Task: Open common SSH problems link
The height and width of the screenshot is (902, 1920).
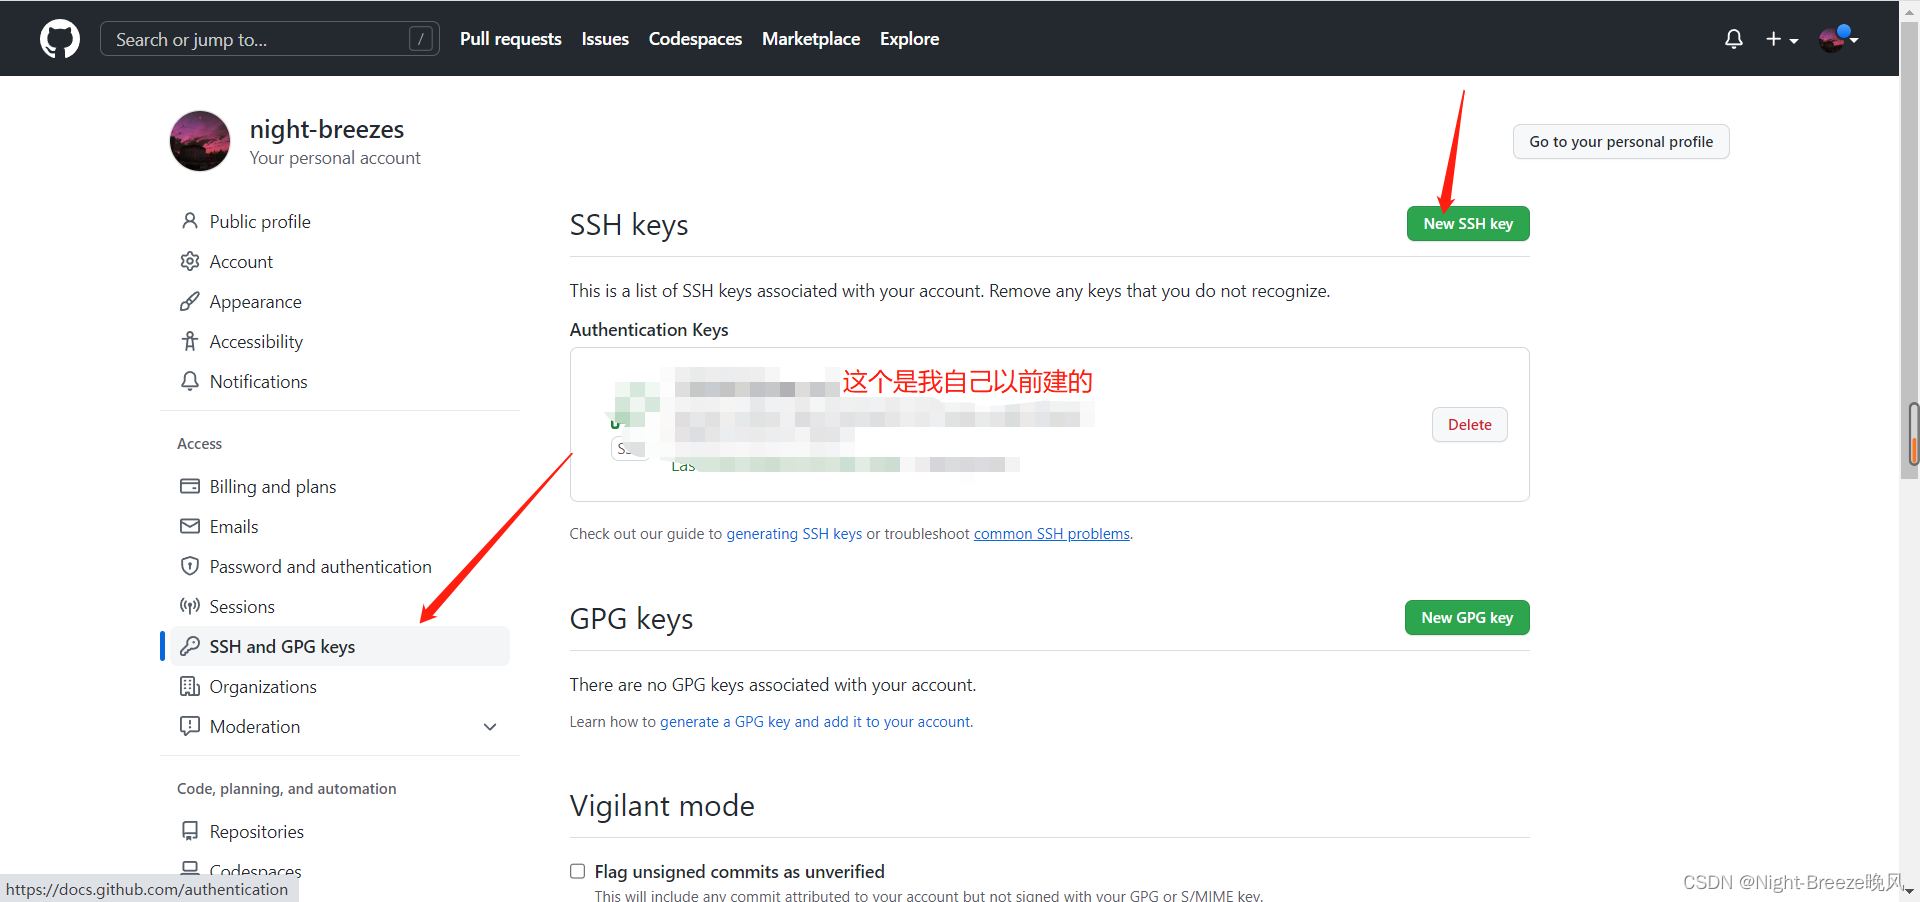Action: click(x=1051, y=534)
